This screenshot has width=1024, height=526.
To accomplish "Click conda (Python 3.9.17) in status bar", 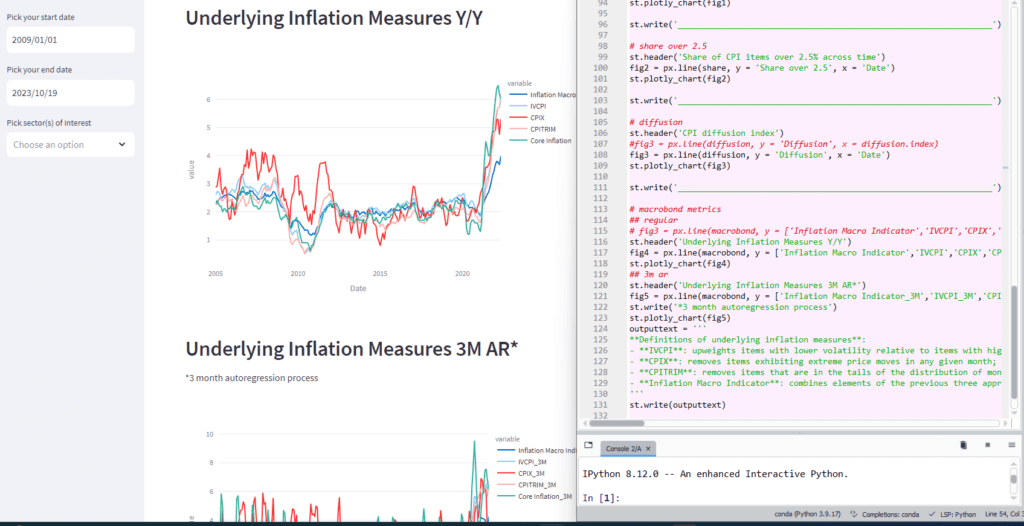I will click(x=810, y=514).
